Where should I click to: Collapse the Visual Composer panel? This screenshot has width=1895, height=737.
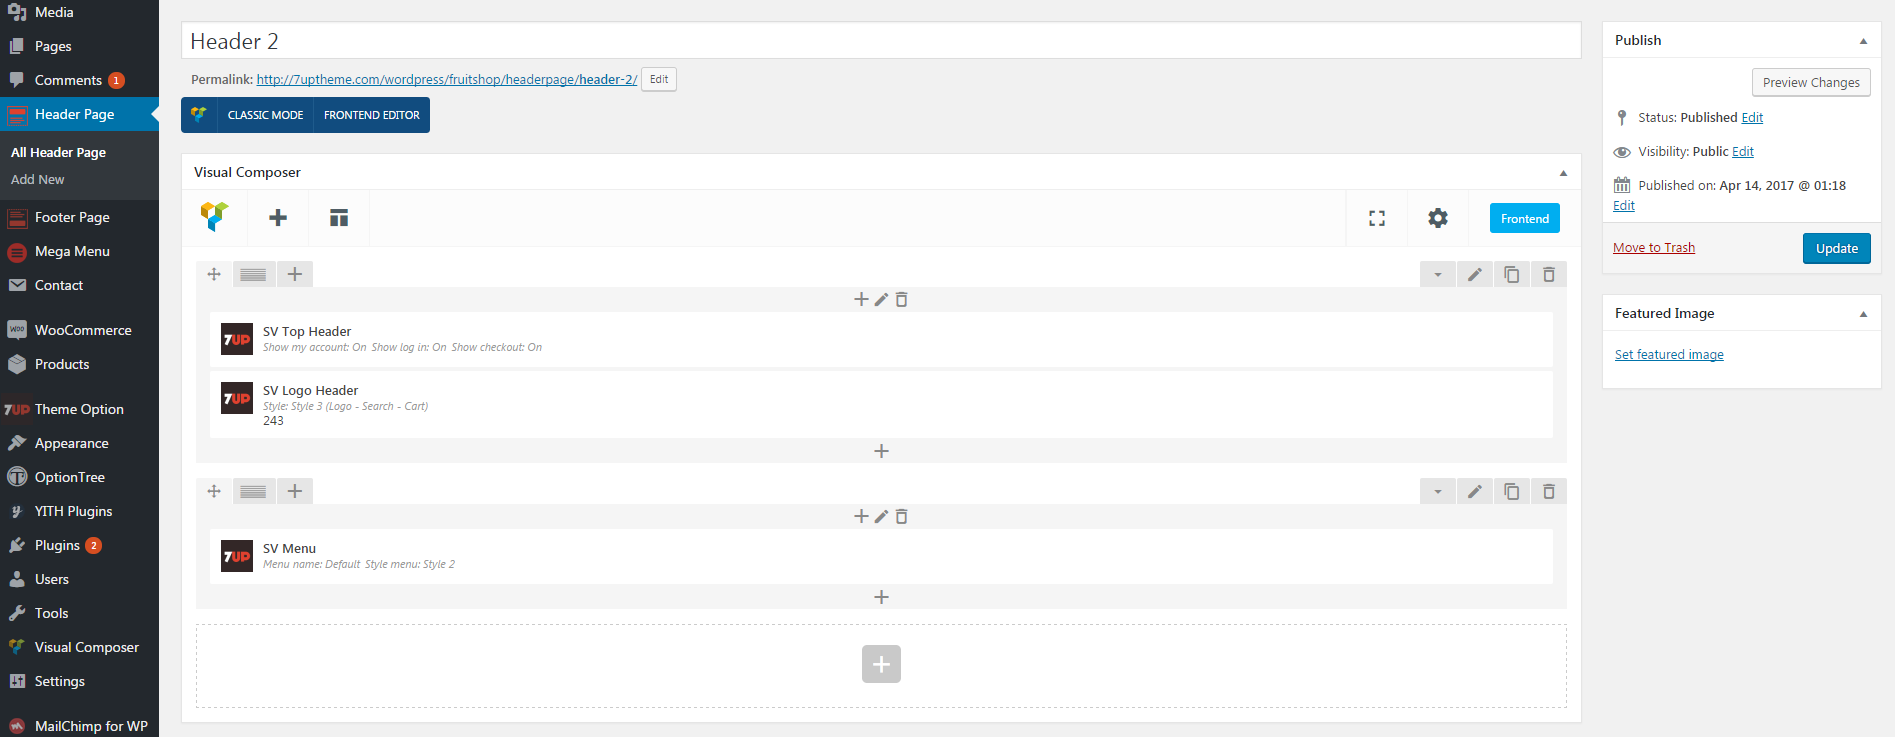(1563, 173)
